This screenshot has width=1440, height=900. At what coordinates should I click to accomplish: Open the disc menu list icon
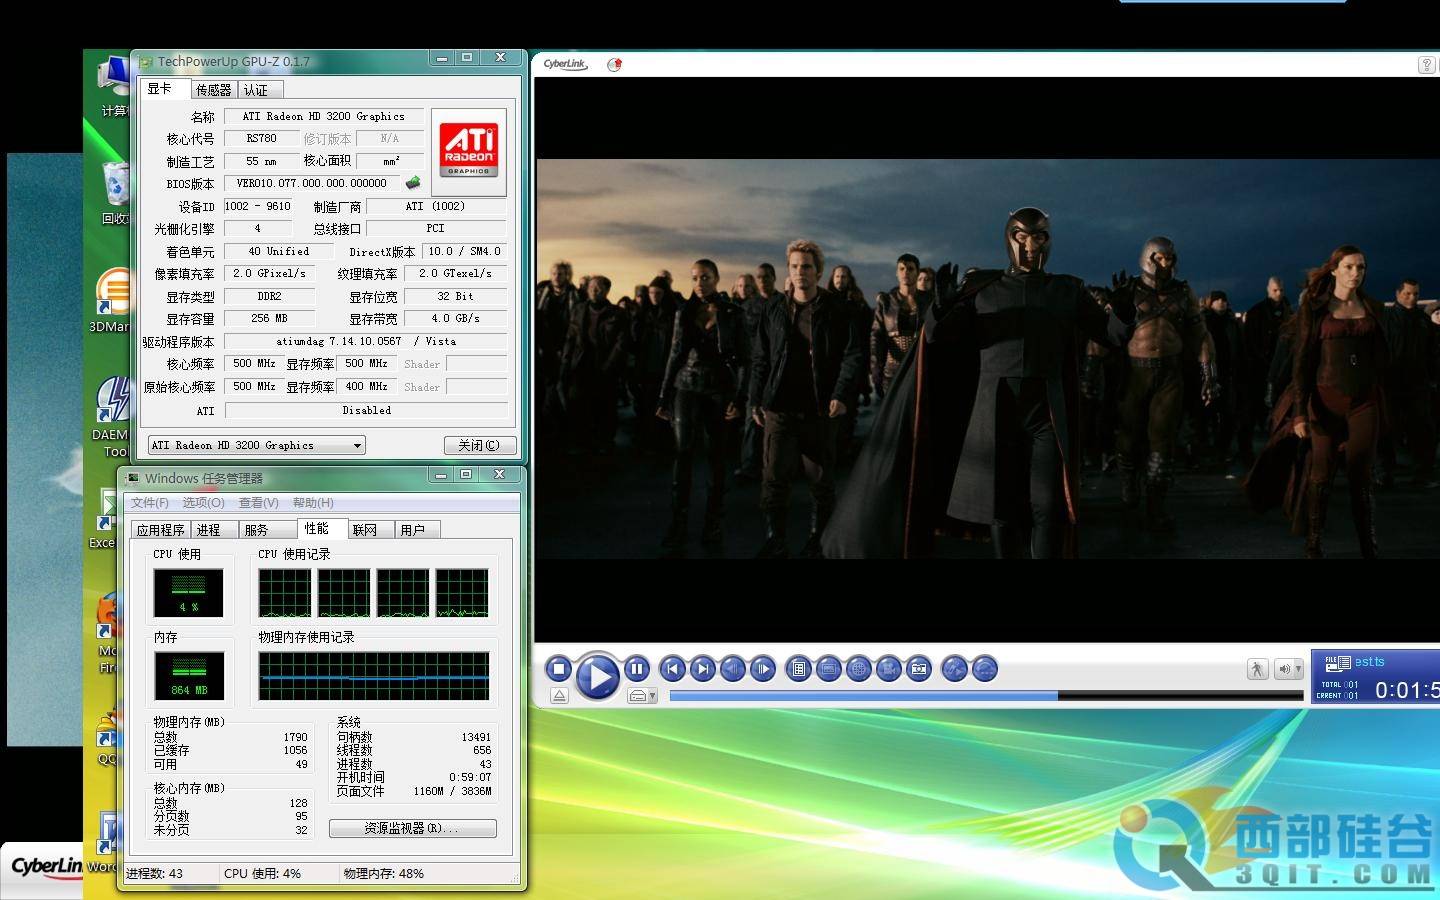coord(798,669)
